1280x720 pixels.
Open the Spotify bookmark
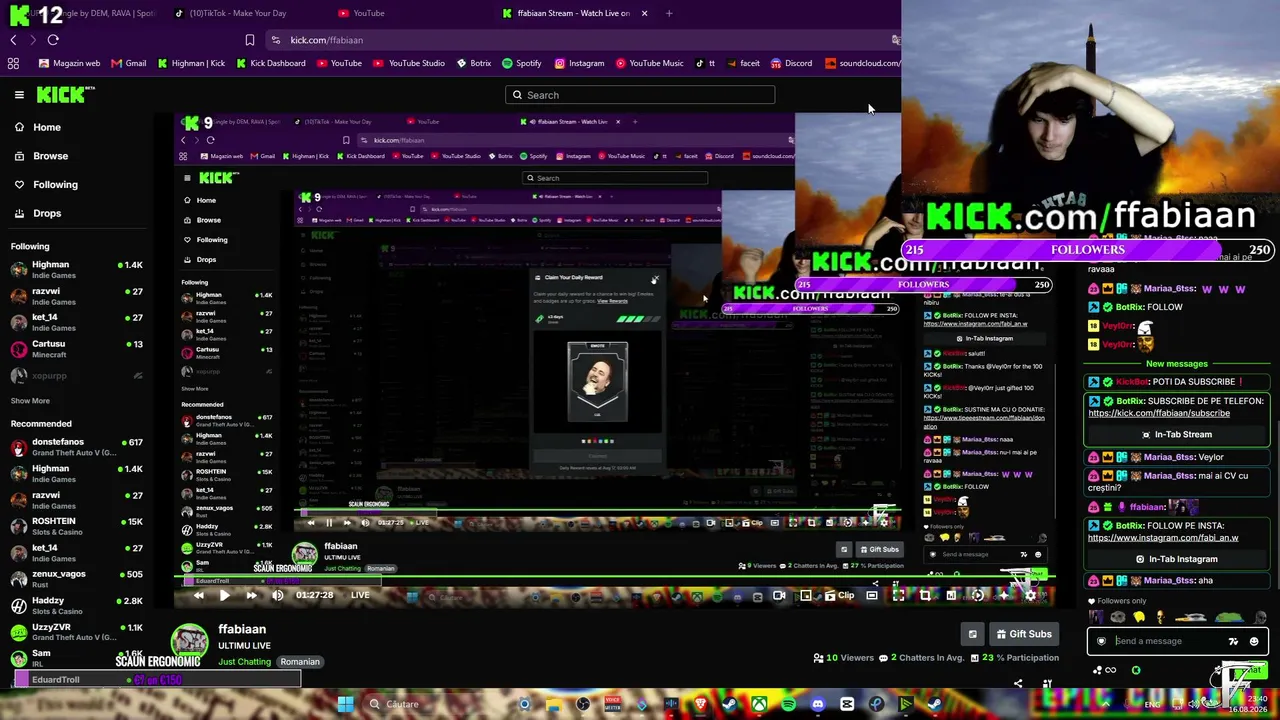coord(522,63)
